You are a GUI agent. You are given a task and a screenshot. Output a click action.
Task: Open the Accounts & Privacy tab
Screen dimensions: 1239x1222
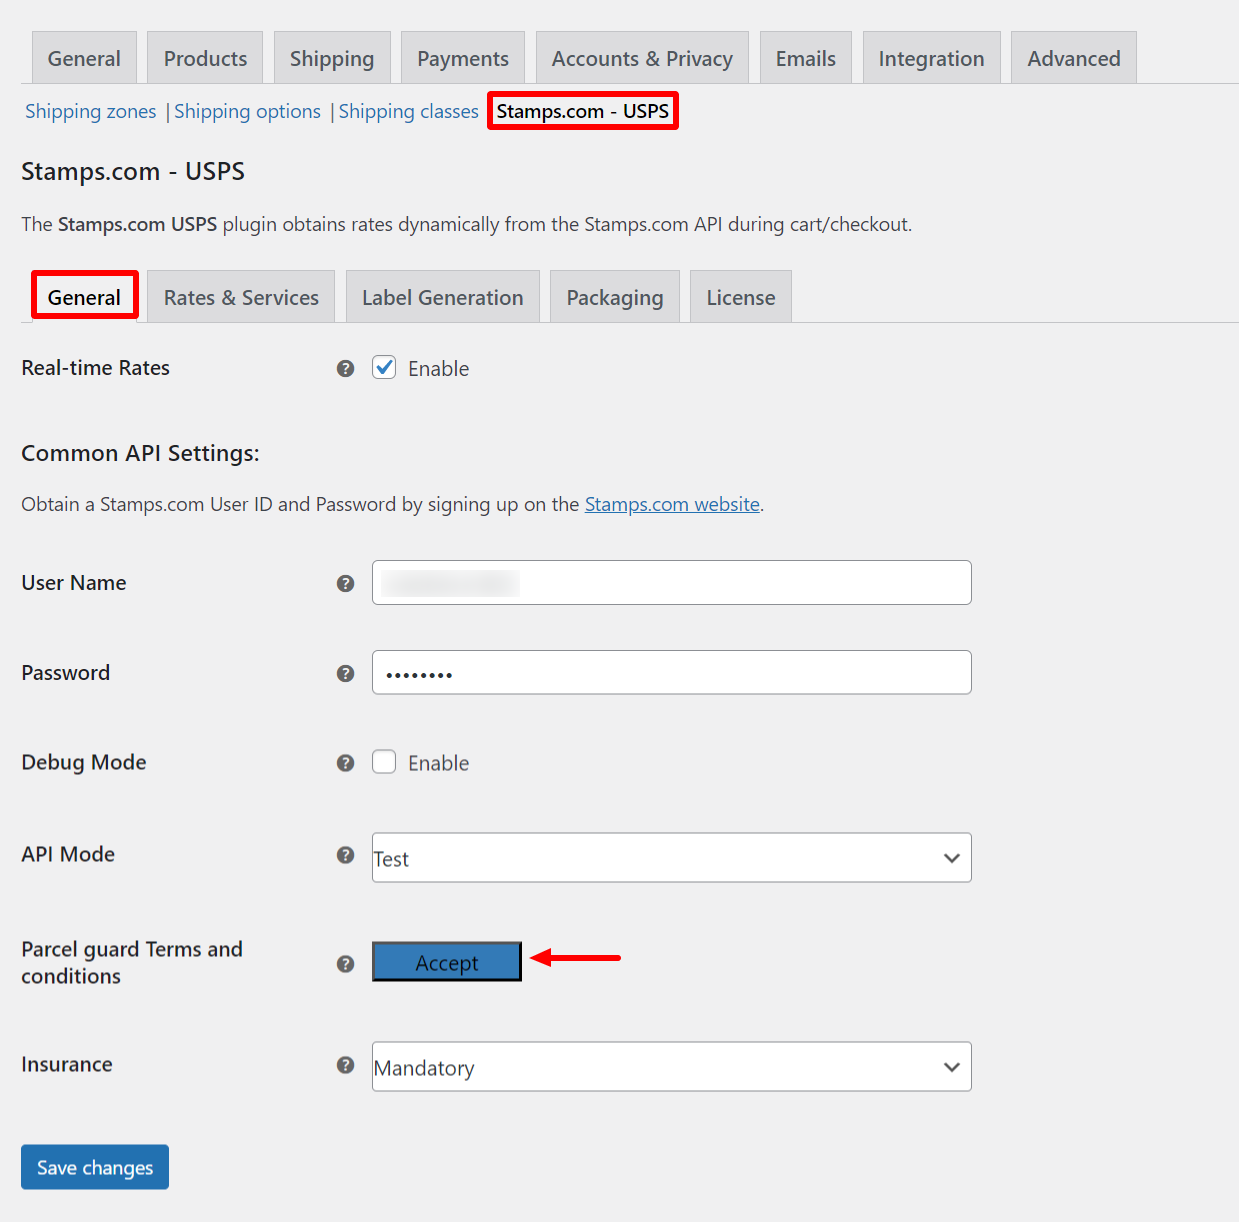(641, 58)
